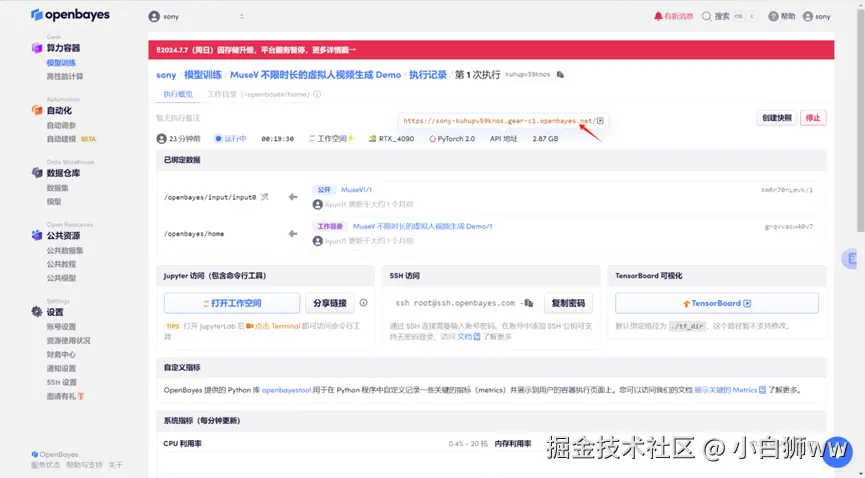Open 邀请有礼 in the sidebar
This screenshot has width=865, height=478.
tap(65, 396)
